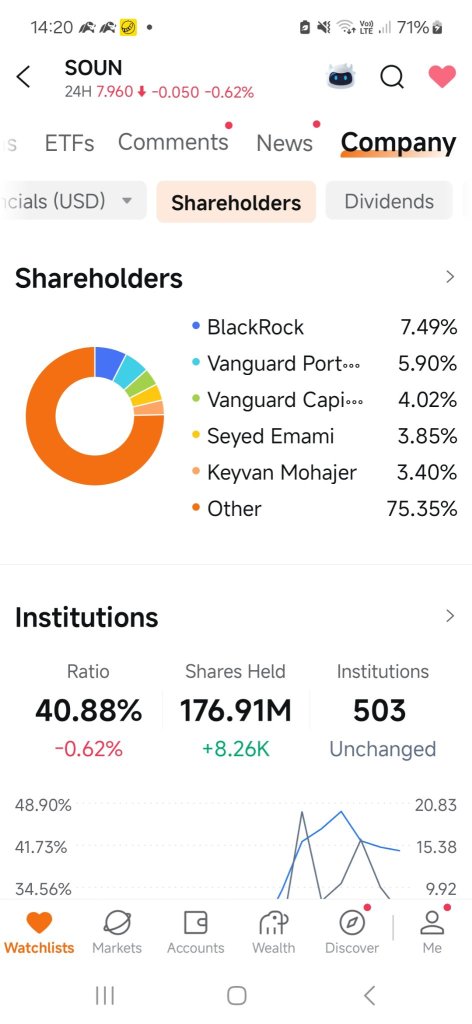This screenshot has width=472, height=1024.
Task: Tap the BlackRock shareholder row
Action: click(324, 327)
